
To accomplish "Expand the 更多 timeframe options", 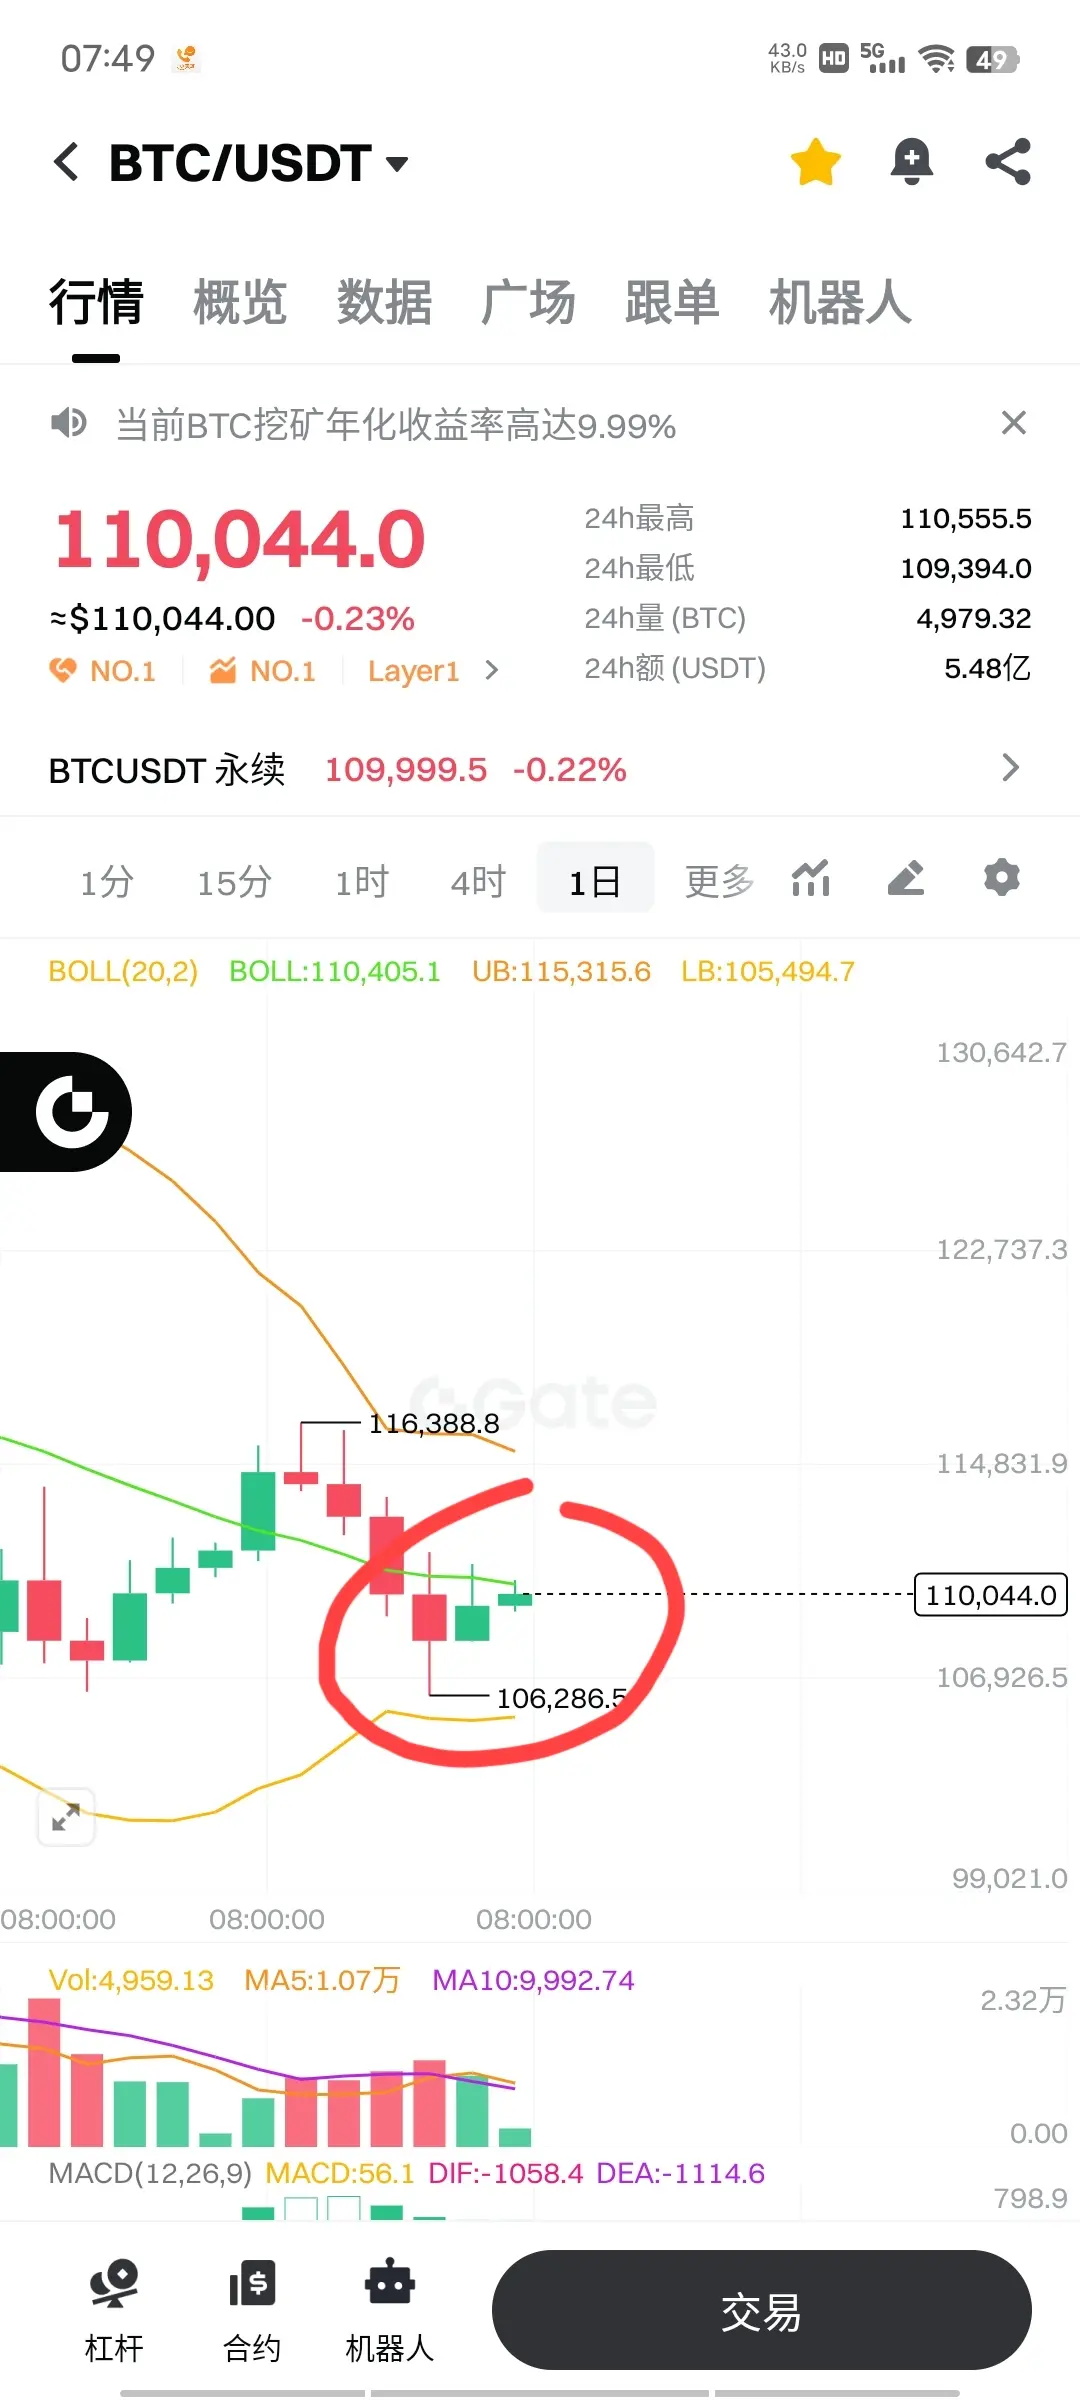I will 719,881.
